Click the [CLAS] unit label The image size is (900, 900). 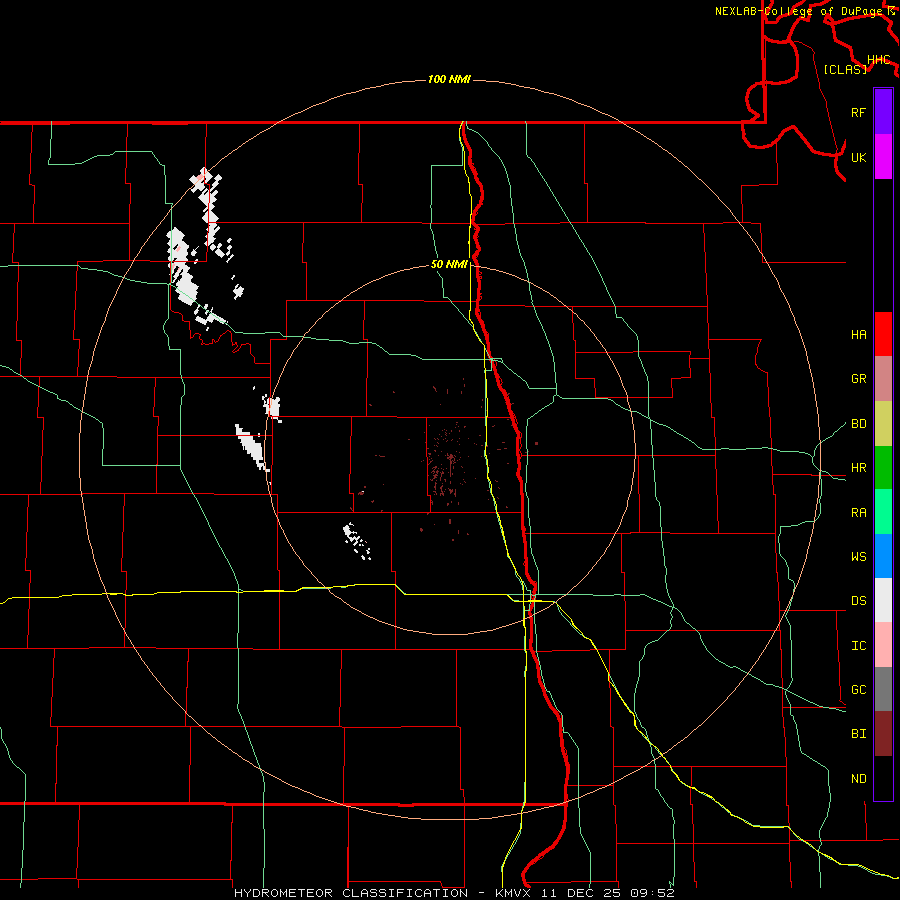pos(845,69)
